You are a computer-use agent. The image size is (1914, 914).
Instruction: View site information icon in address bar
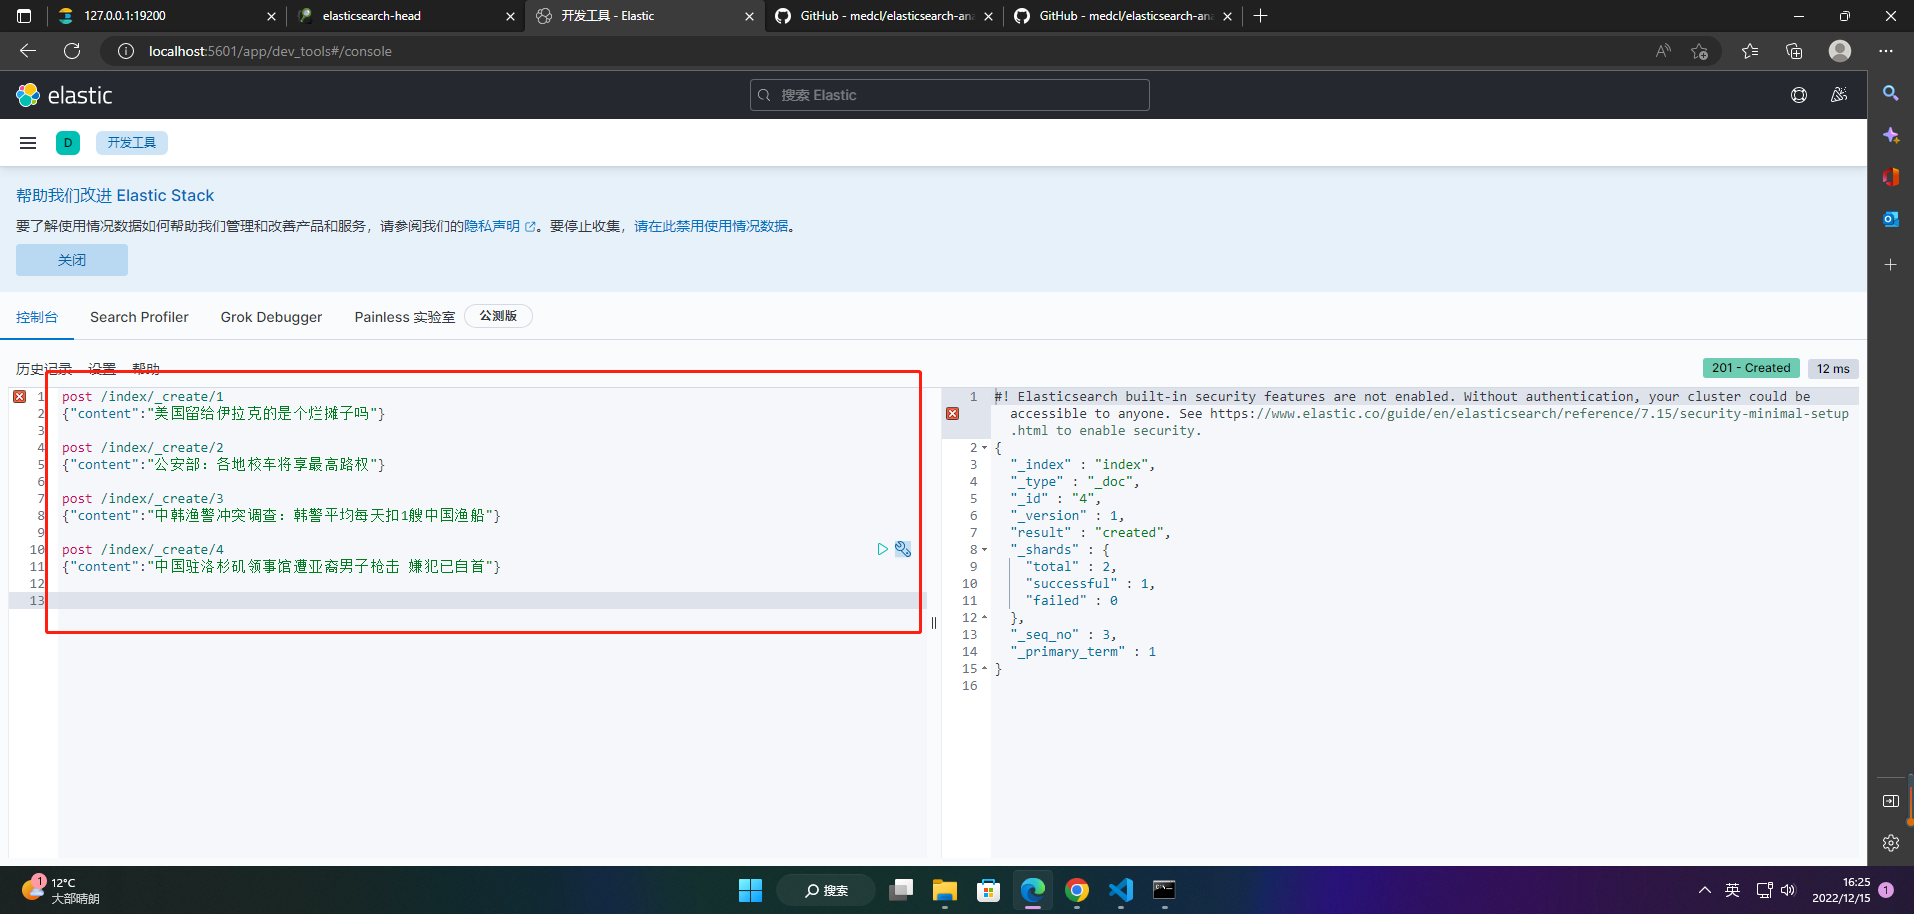(x=126, y=51)
